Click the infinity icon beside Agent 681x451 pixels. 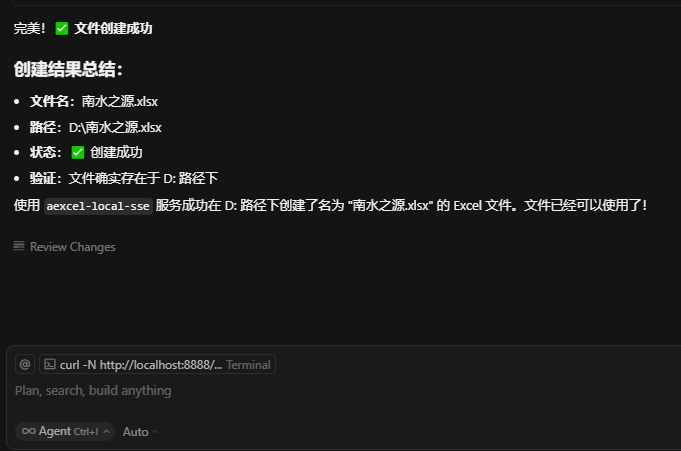[29, 431]
